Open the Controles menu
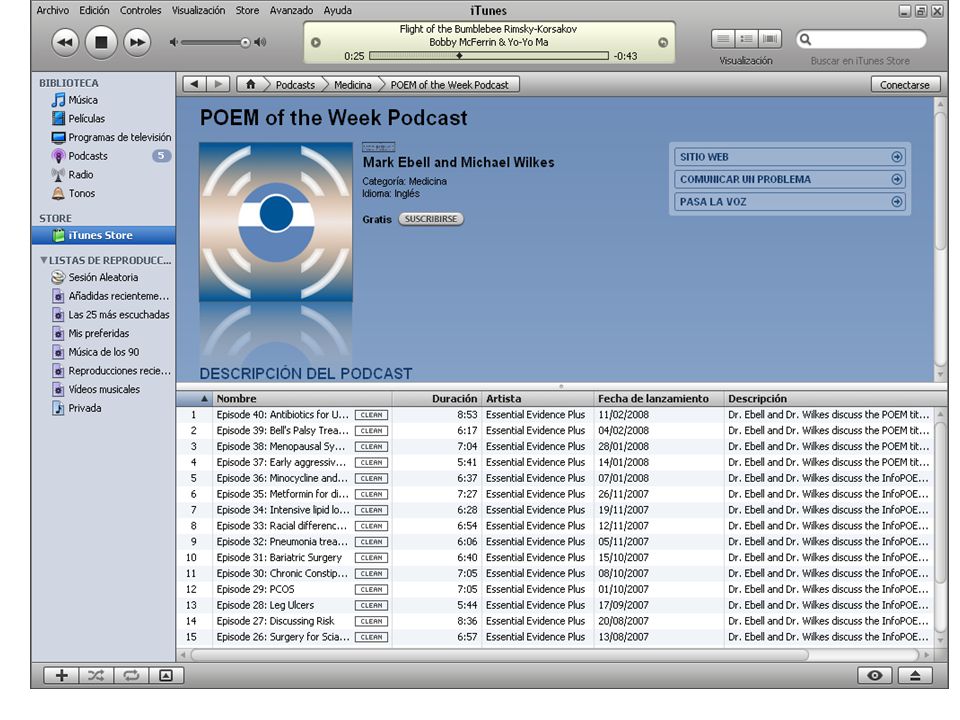 tap(141, 10)
